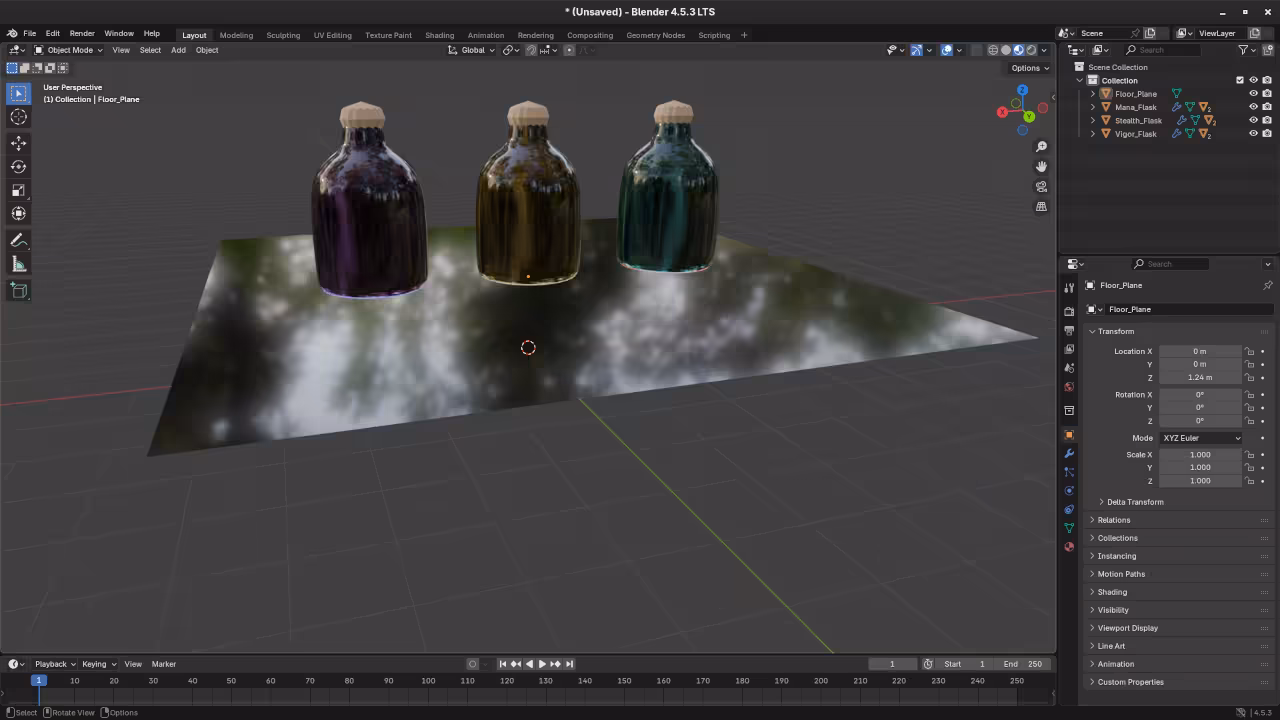Toggle the Collection checkbox in the outliner

(x=1240, y=80)
